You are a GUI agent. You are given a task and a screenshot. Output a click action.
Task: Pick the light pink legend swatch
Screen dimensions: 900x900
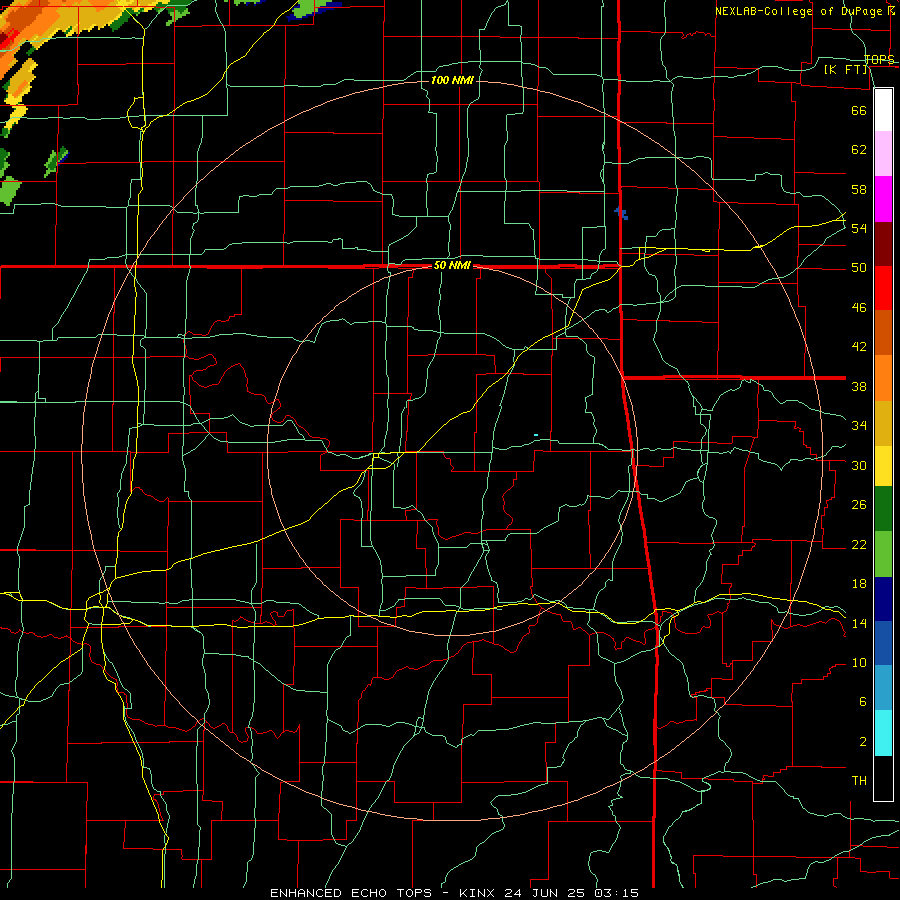[x=883, y=153]
